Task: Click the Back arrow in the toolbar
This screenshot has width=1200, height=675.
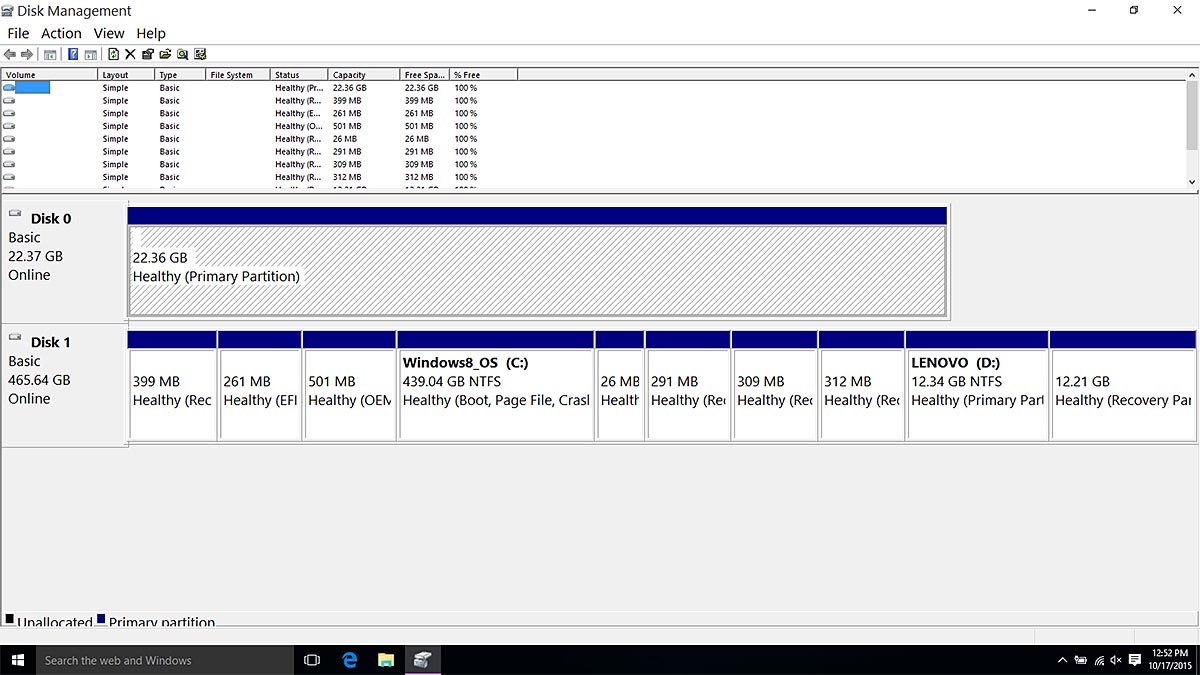Action: coord(10,54)
